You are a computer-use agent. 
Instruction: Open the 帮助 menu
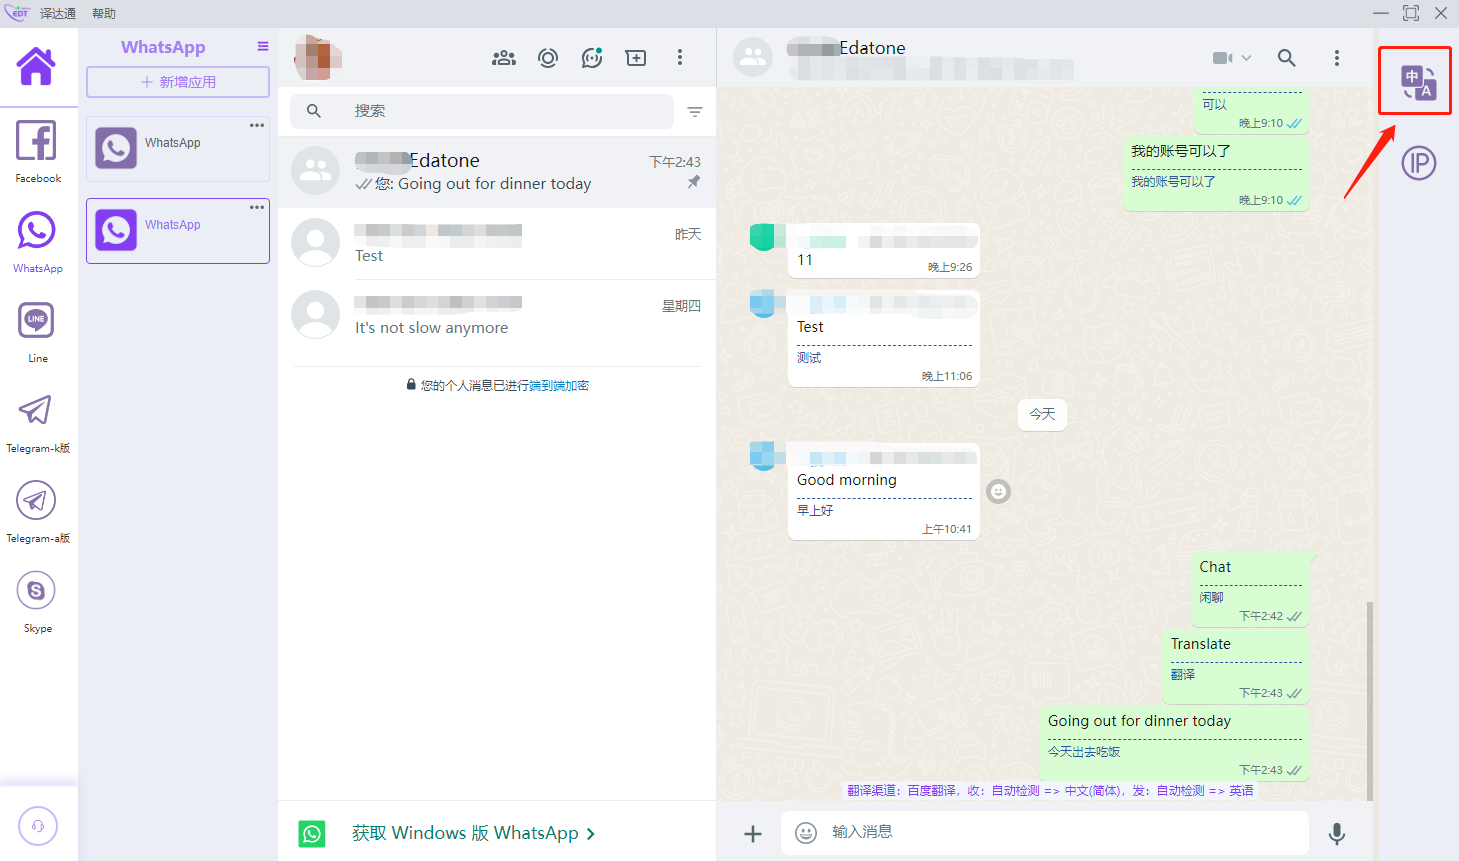tap(104, 13)
